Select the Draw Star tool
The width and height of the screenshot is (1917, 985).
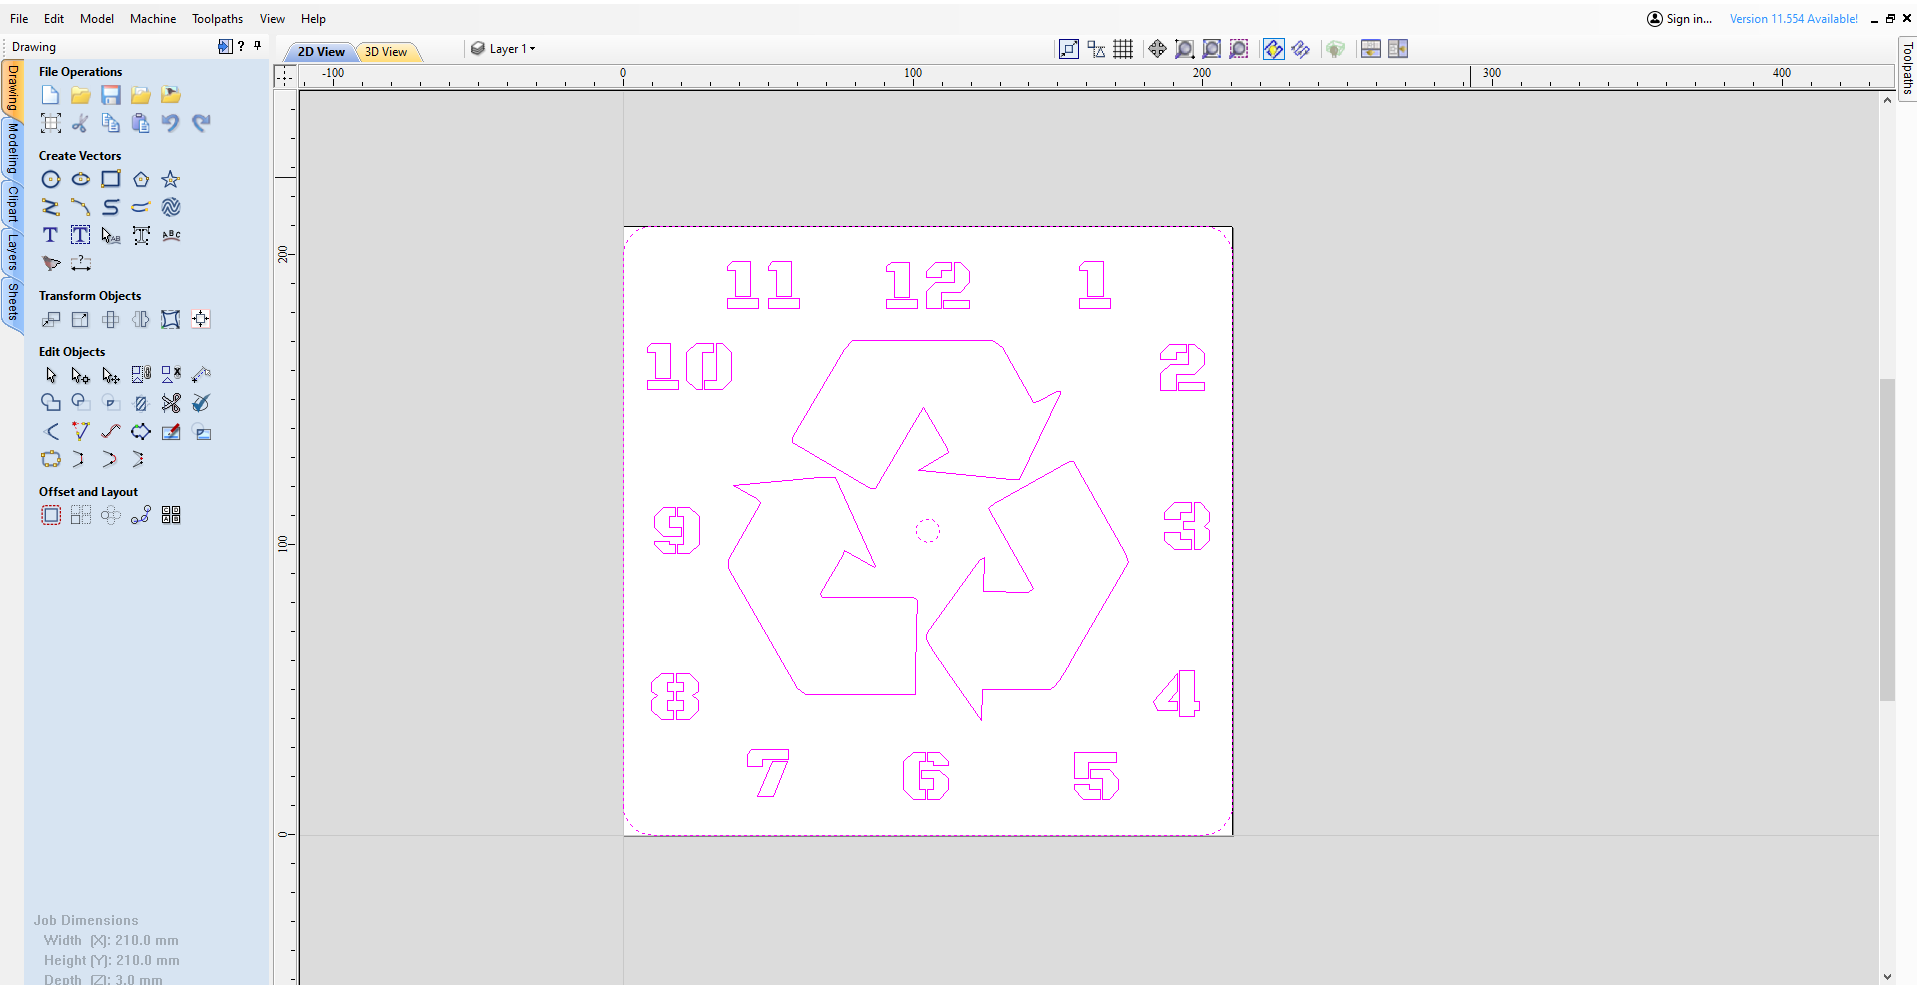click(x=171, y=179)
